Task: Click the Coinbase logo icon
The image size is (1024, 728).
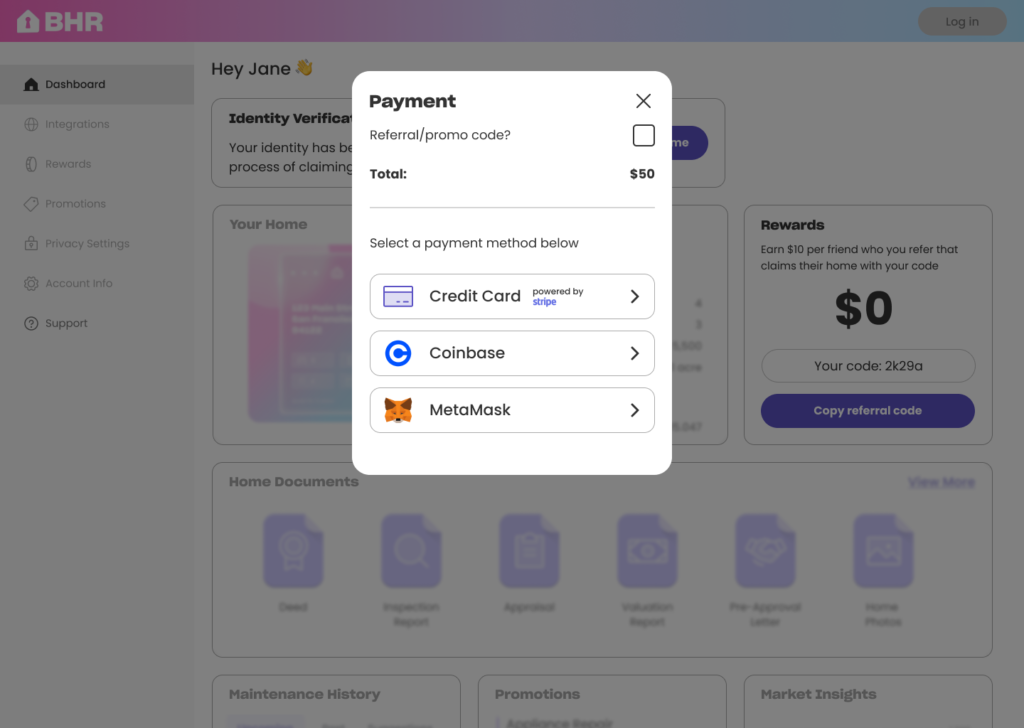Action: [398, 353]
